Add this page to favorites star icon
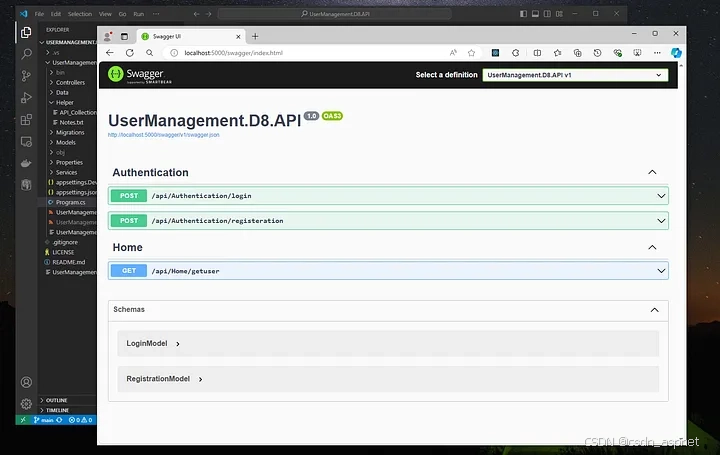 [471, 53]
